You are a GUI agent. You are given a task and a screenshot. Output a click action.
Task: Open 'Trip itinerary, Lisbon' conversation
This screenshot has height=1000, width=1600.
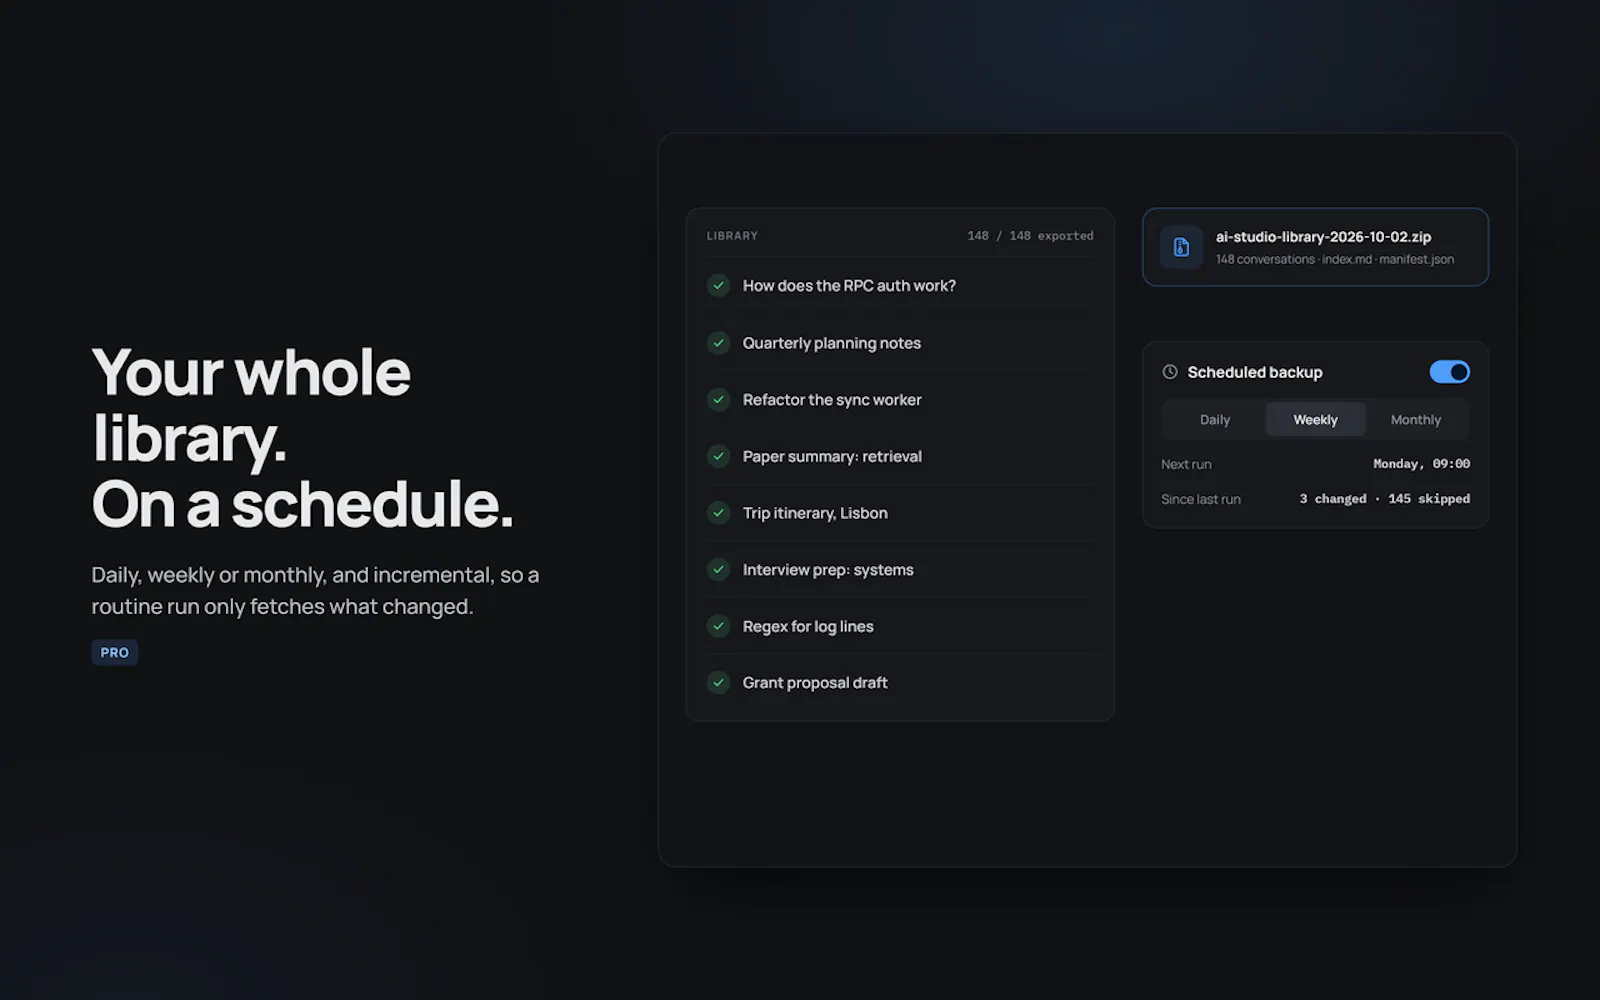[x=815, y=513]
